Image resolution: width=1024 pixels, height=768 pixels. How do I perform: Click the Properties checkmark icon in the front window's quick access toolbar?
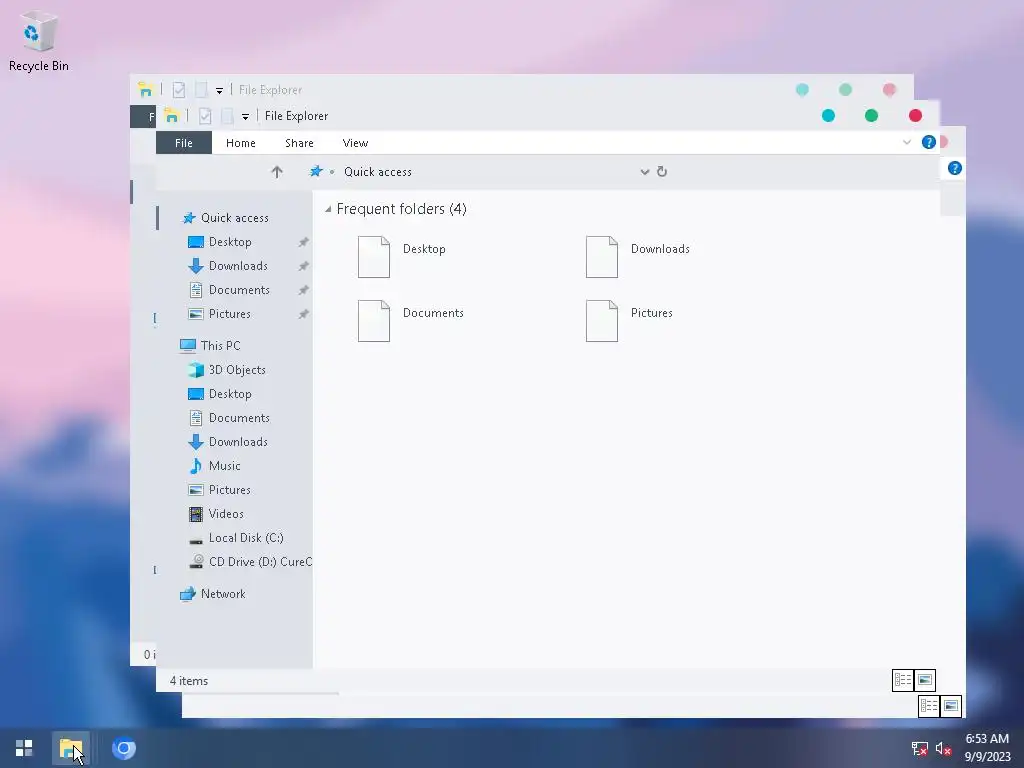click(x=204, y=116)
